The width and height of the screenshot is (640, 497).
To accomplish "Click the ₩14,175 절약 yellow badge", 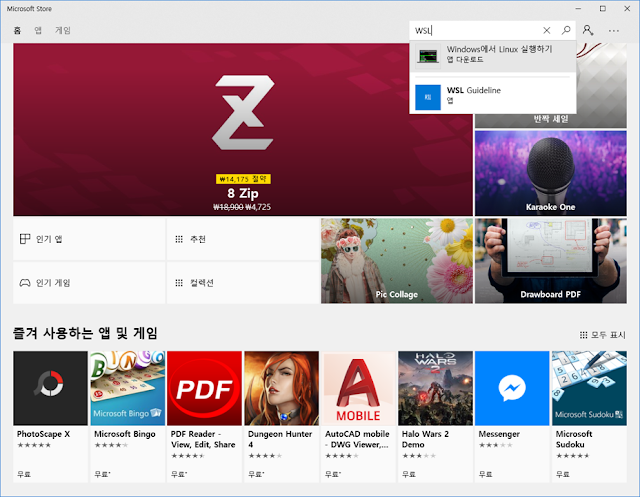I will 243,179.
